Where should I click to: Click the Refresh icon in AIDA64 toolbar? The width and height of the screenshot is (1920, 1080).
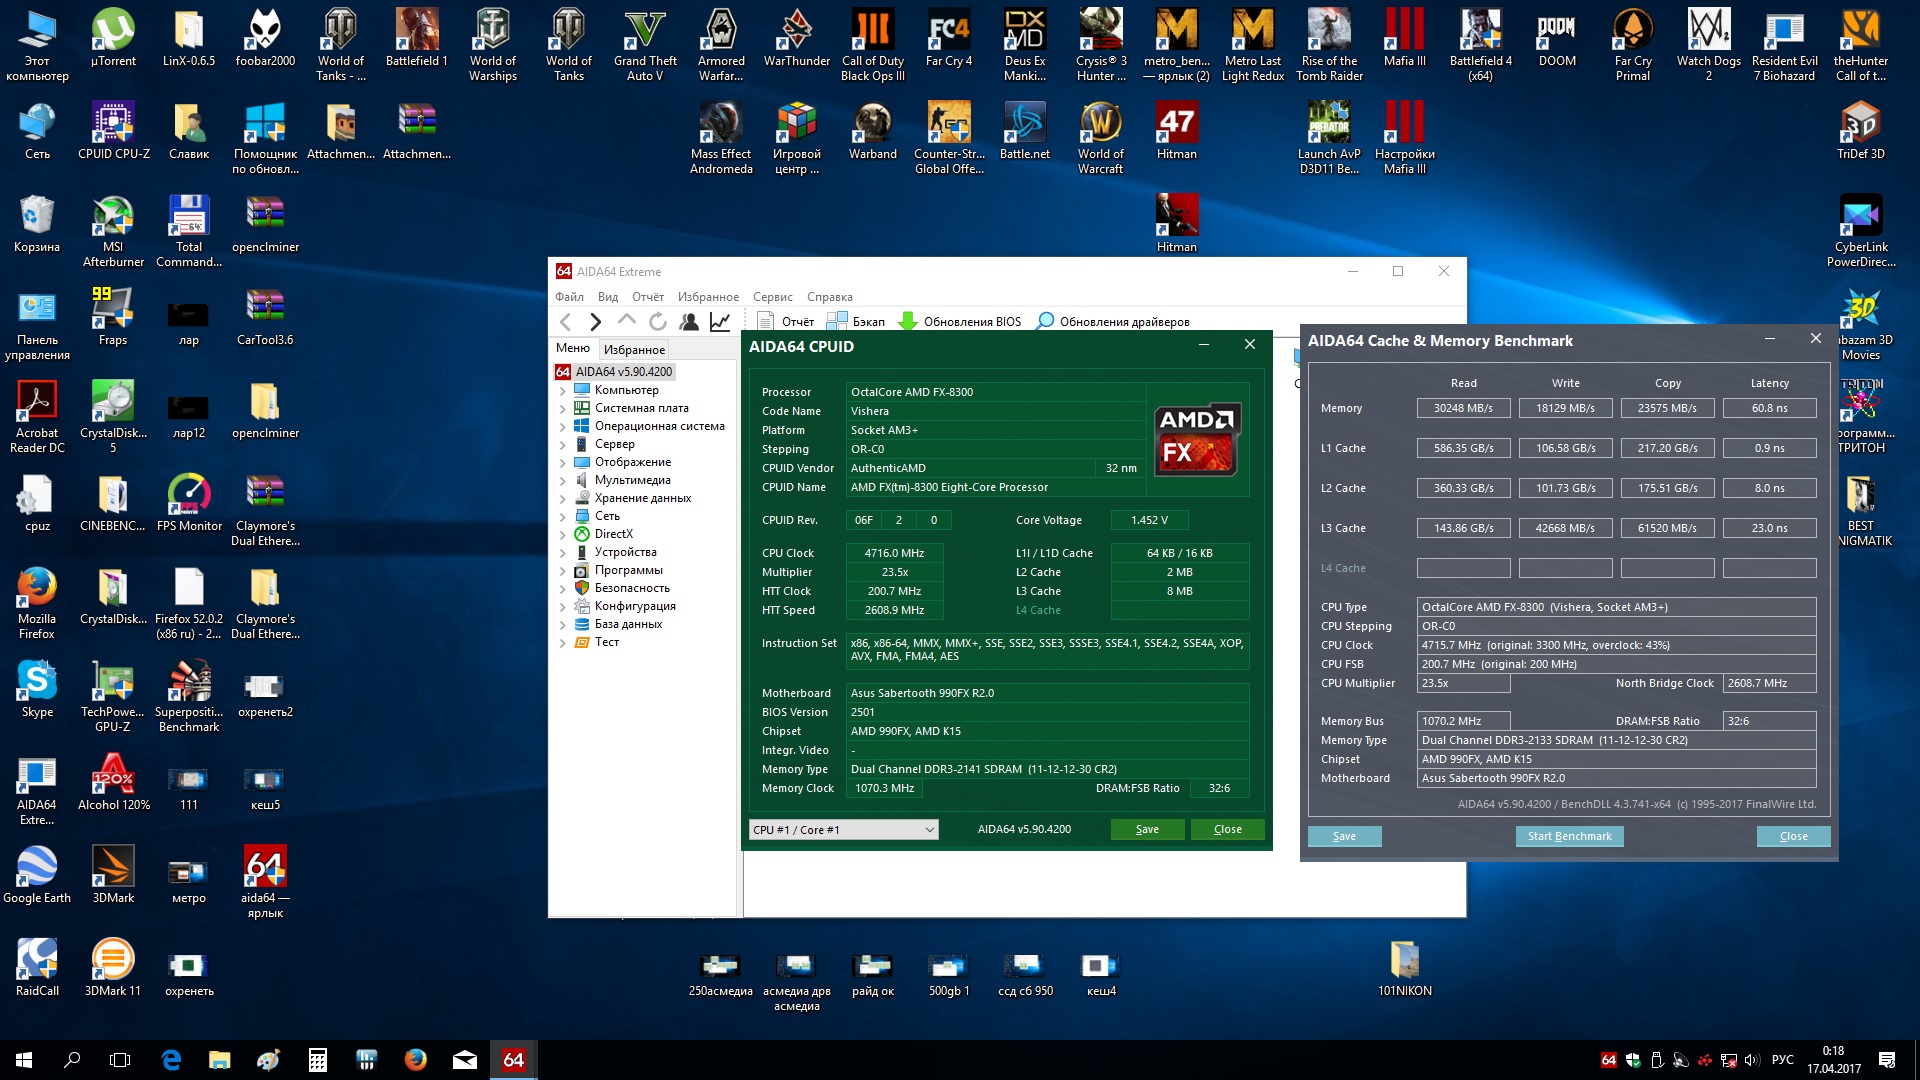657,322
